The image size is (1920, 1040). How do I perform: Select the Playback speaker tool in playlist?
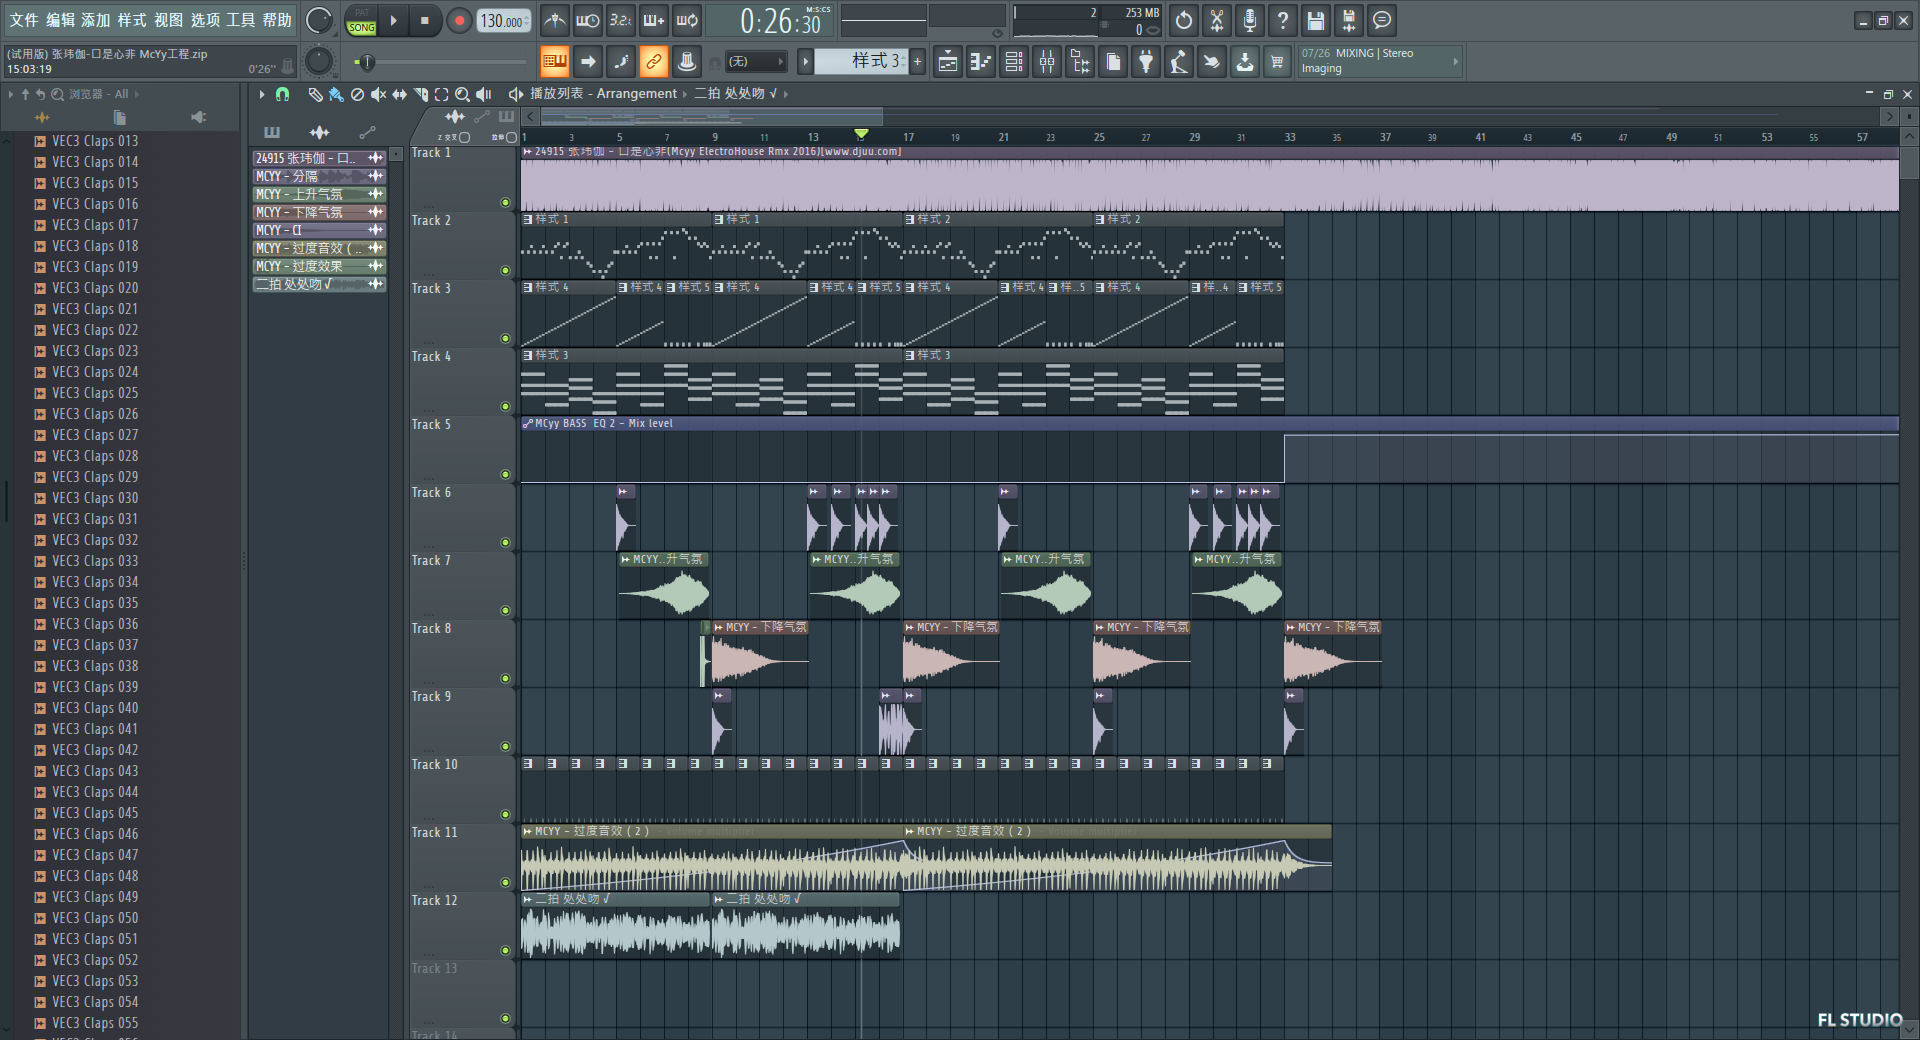pos(484,94)
